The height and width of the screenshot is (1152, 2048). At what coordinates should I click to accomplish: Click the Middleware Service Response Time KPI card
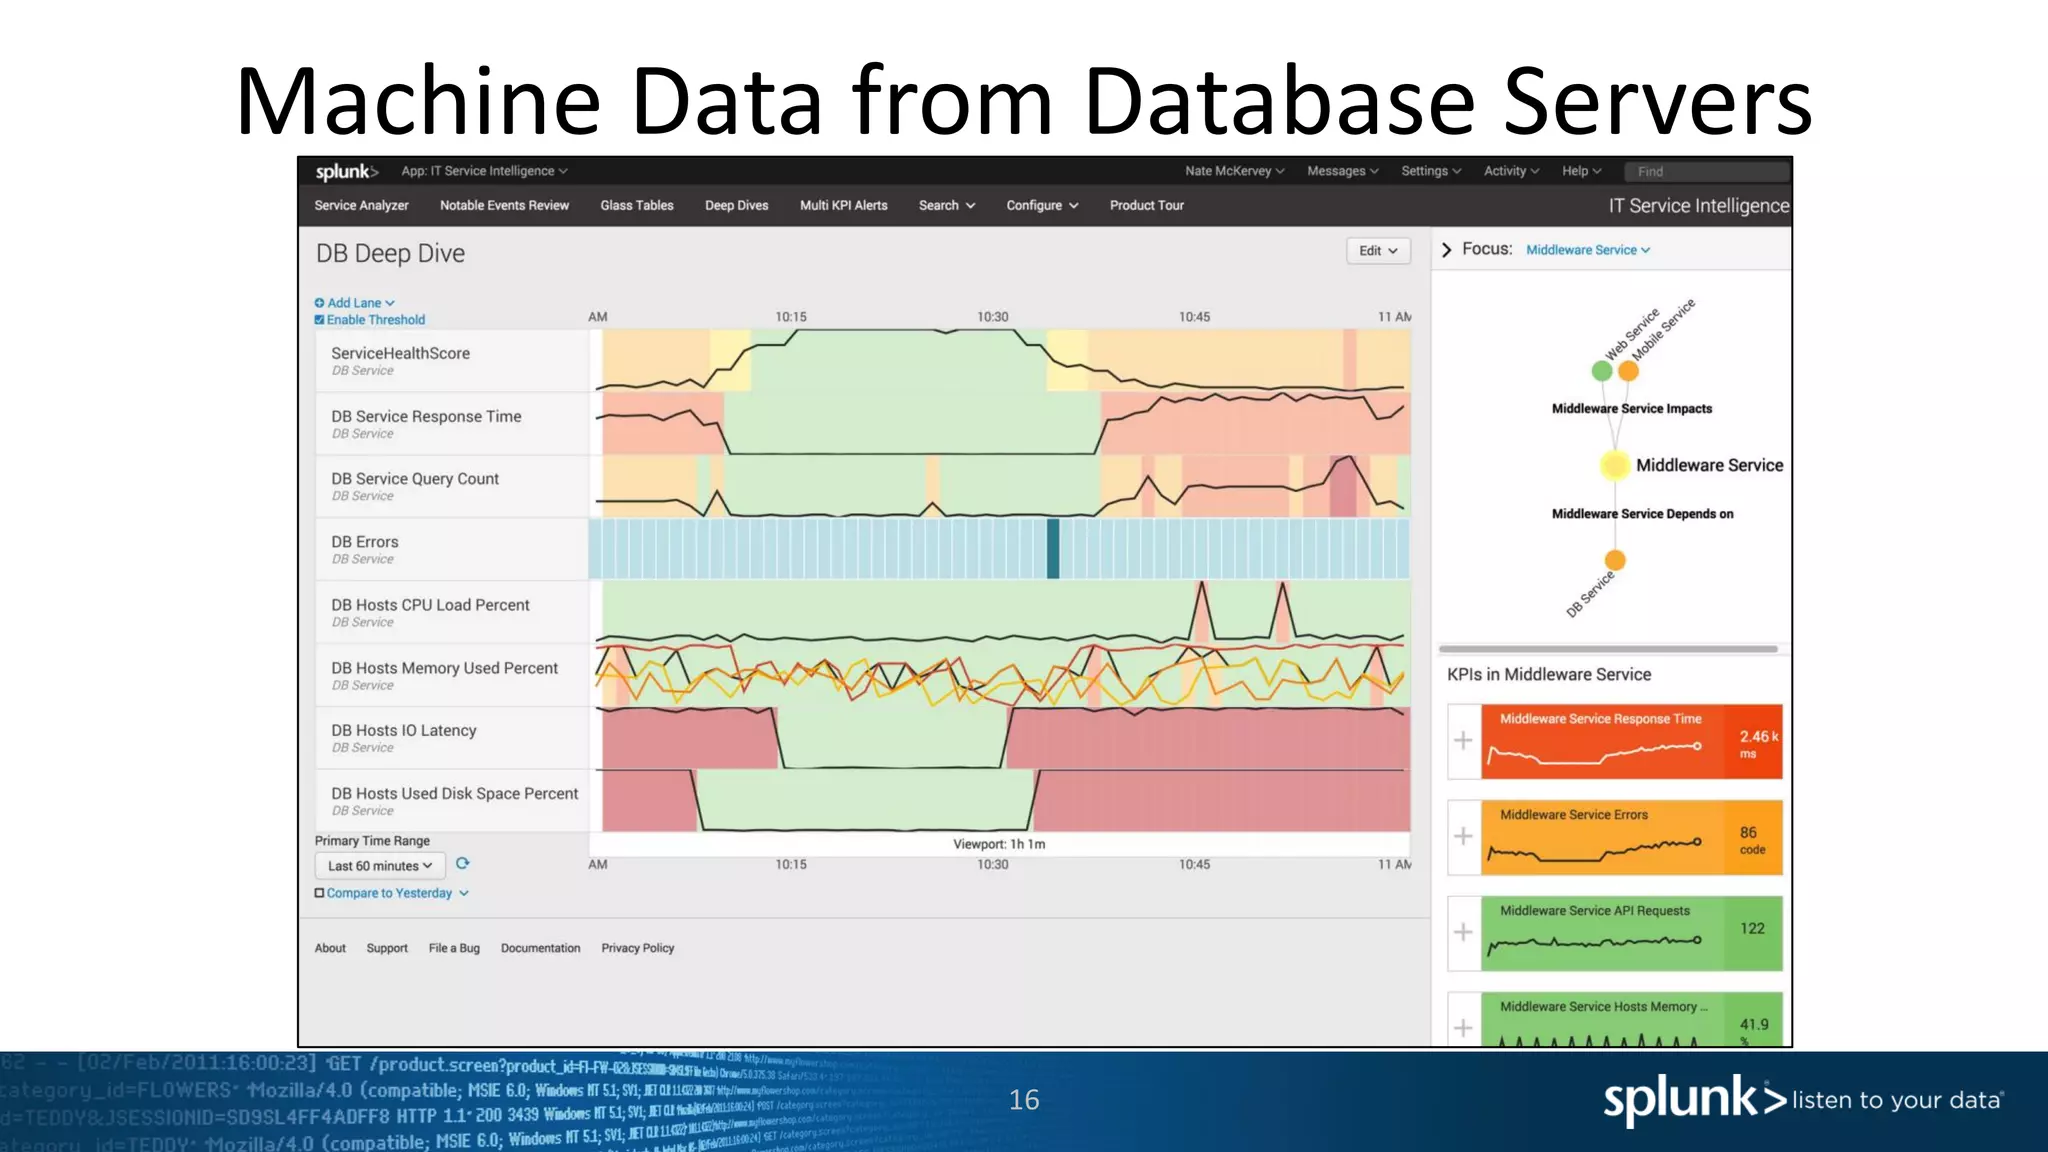pos(1632,741)
